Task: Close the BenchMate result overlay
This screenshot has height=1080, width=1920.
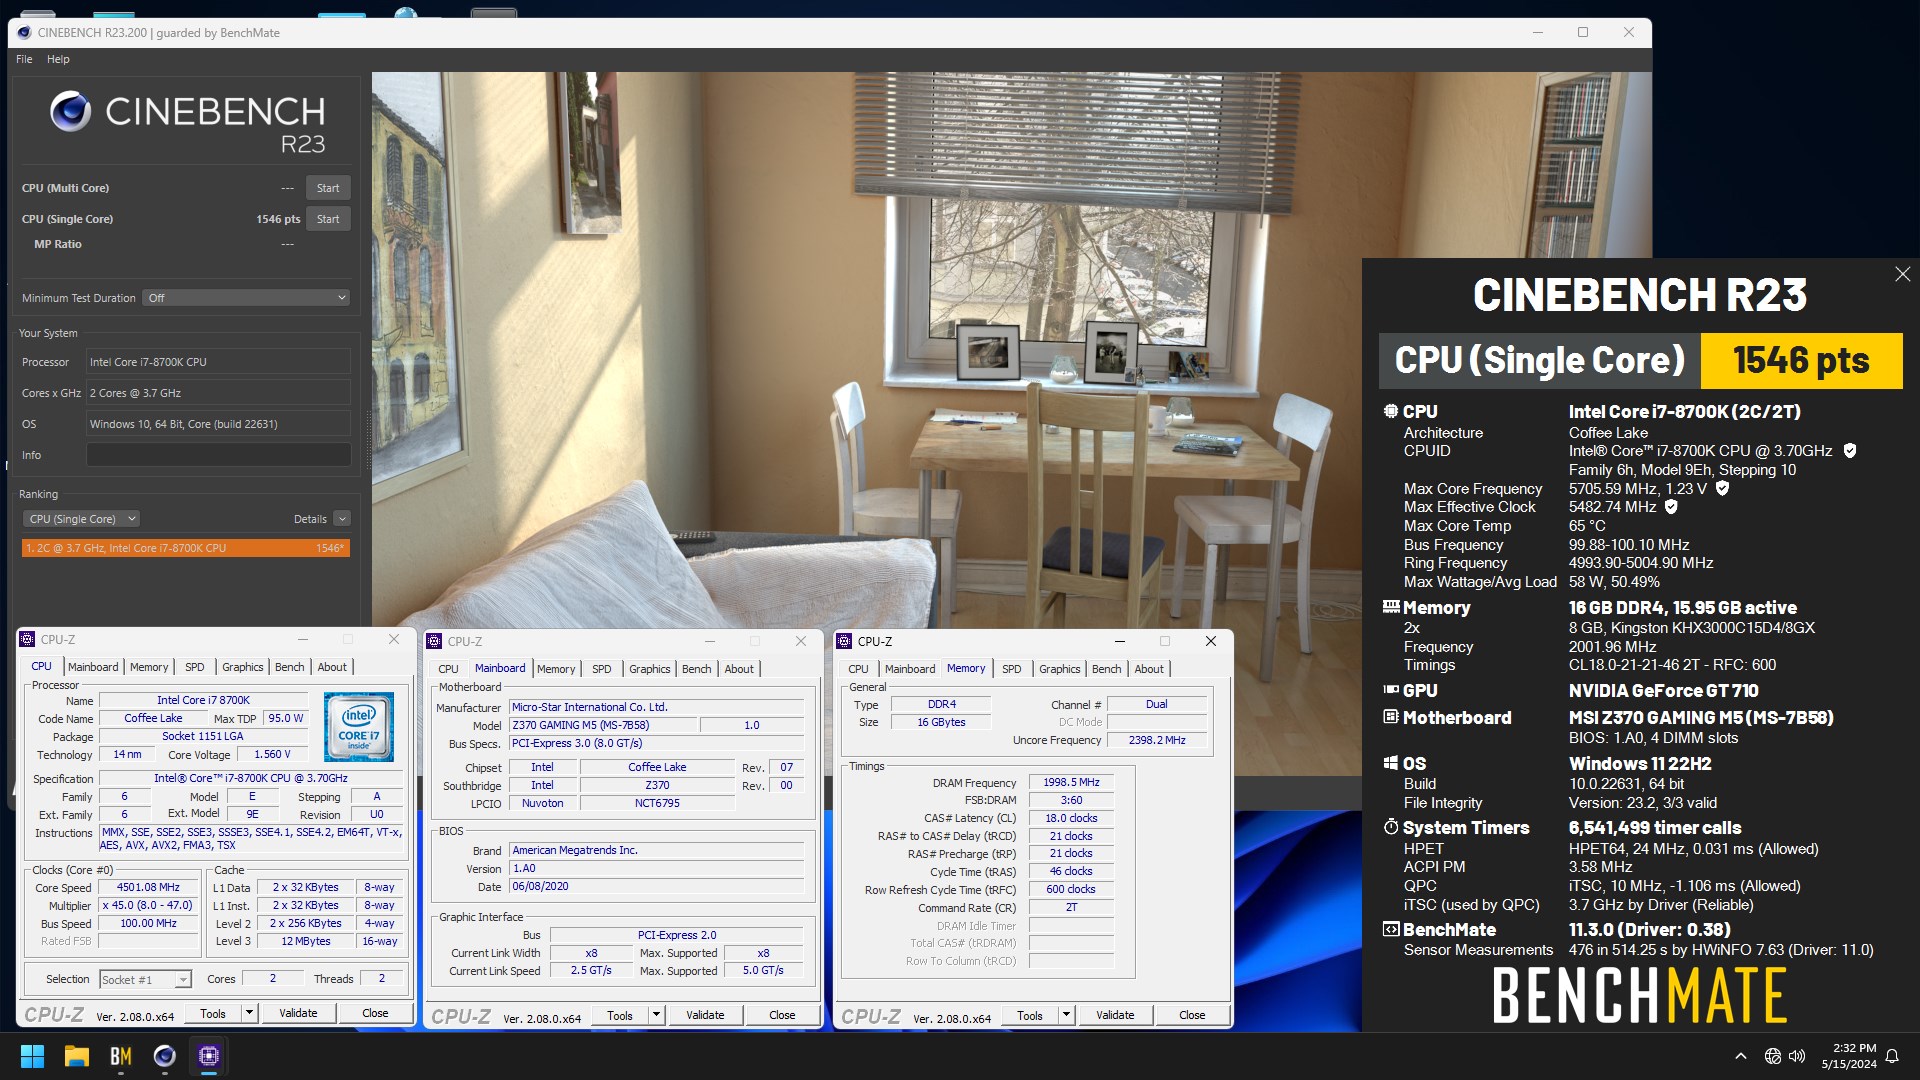Action: click(x=1902, y=274)
